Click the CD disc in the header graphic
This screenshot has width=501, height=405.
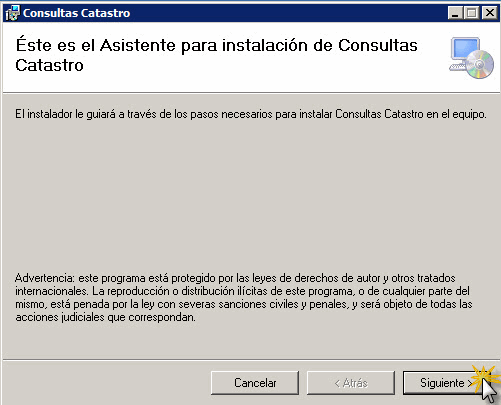pos(480,64)
